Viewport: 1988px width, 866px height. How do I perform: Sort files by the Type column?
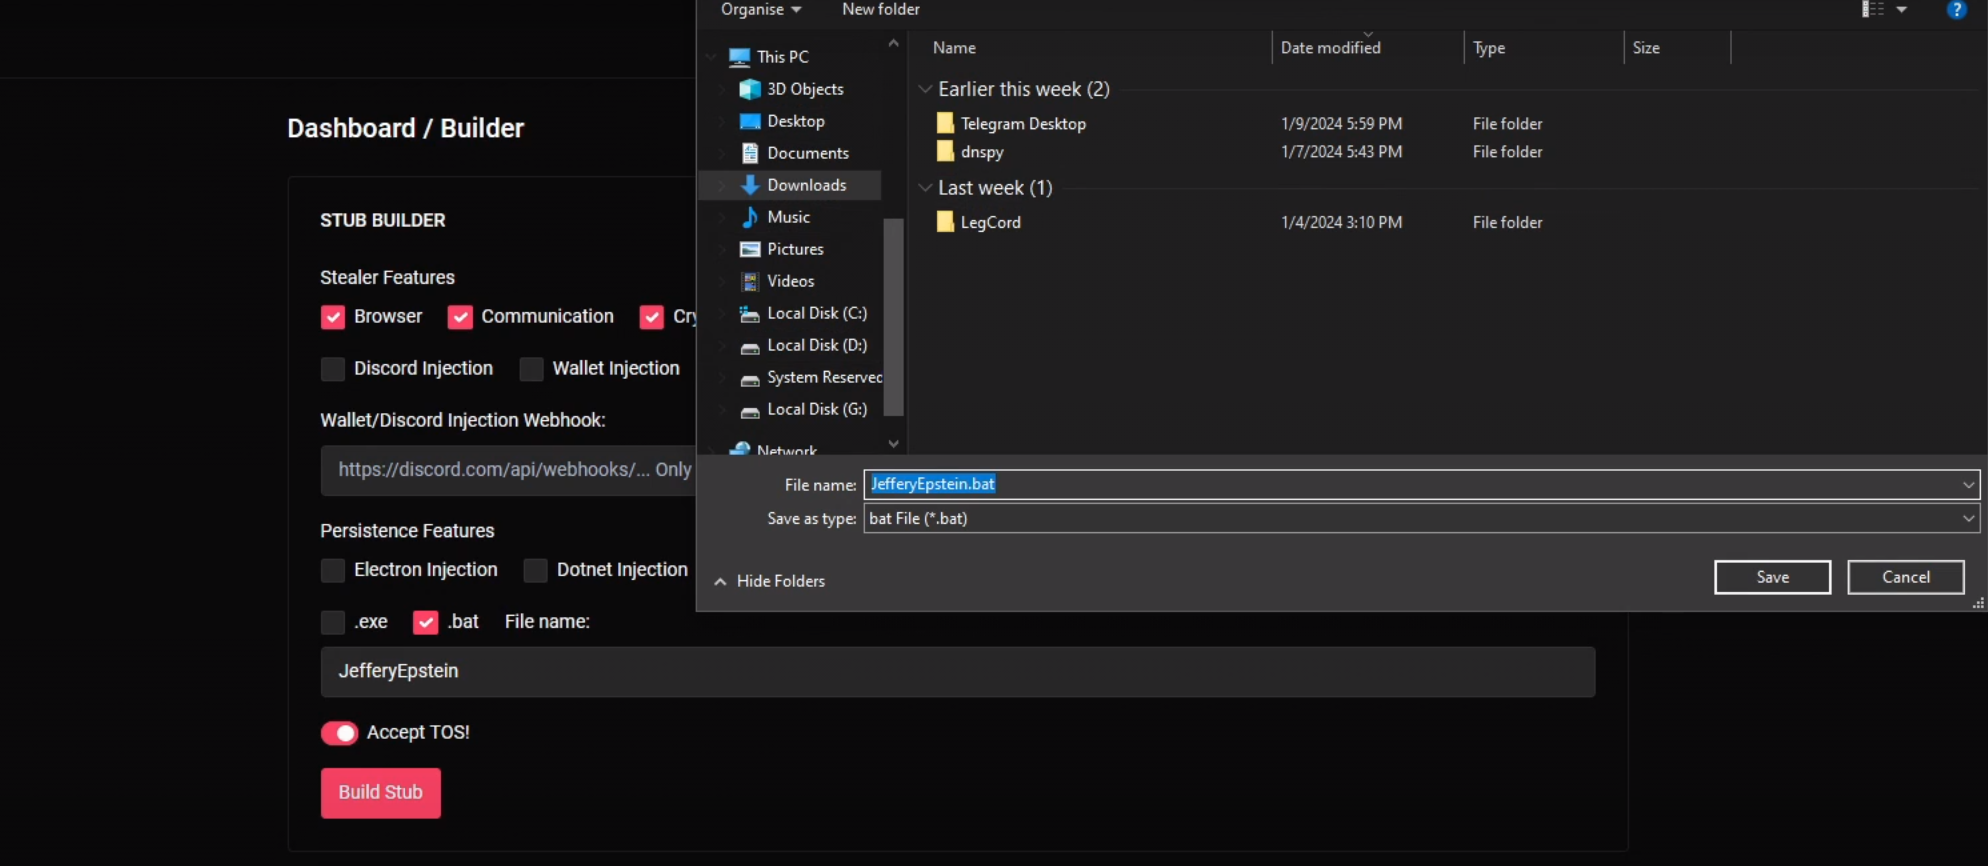pos(1488,48)
